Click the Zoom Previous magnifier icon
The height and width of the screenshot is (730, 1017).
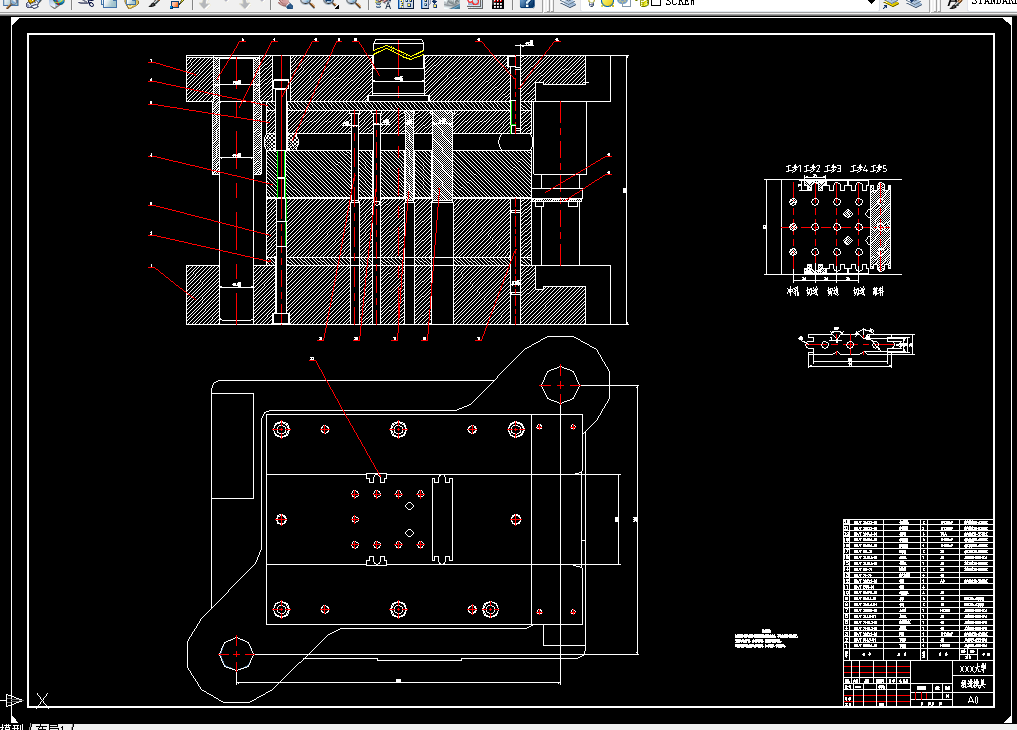tap(353, 3)
